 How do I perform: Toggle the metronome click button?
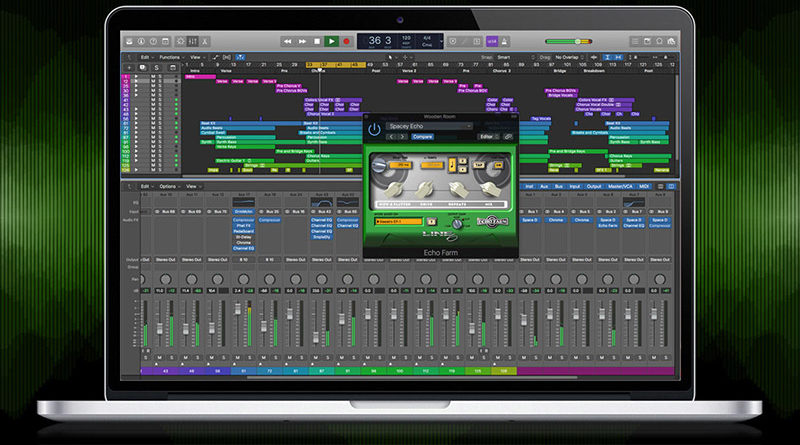(505, 41)
